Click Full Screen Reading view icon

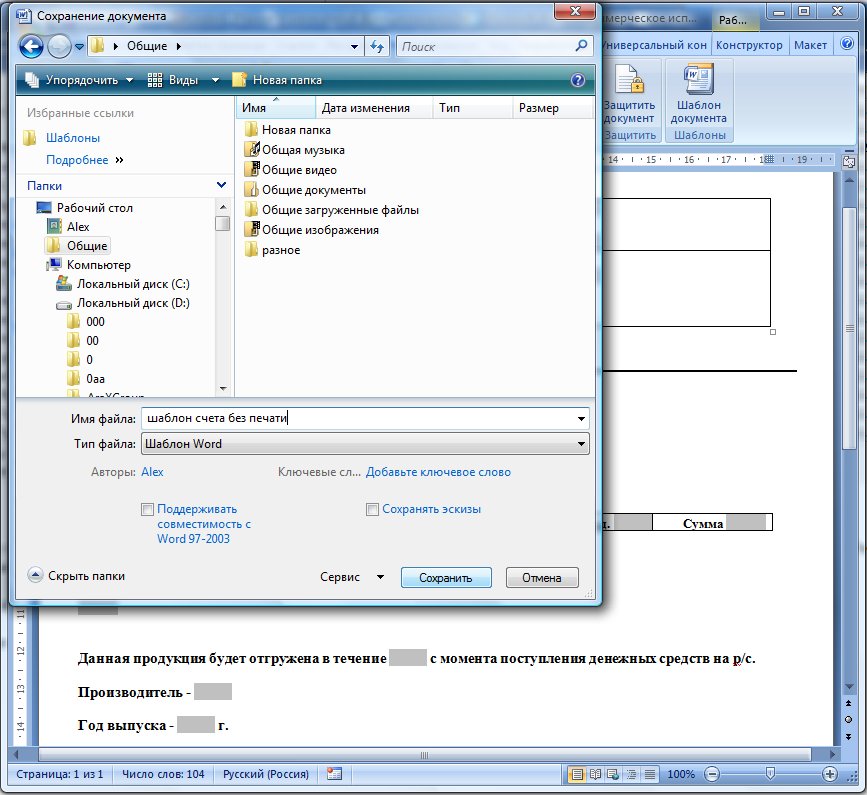(x=596, y=775)
